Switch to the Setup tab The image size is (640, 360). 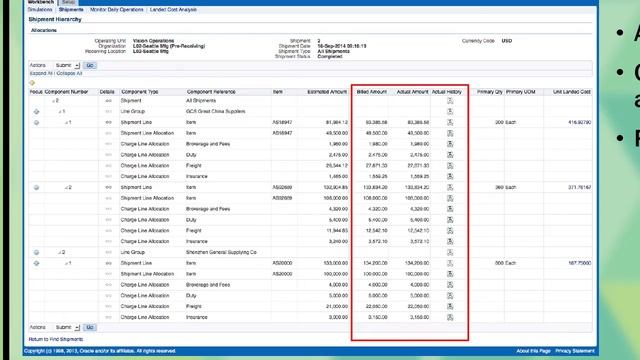pos(68,2)
